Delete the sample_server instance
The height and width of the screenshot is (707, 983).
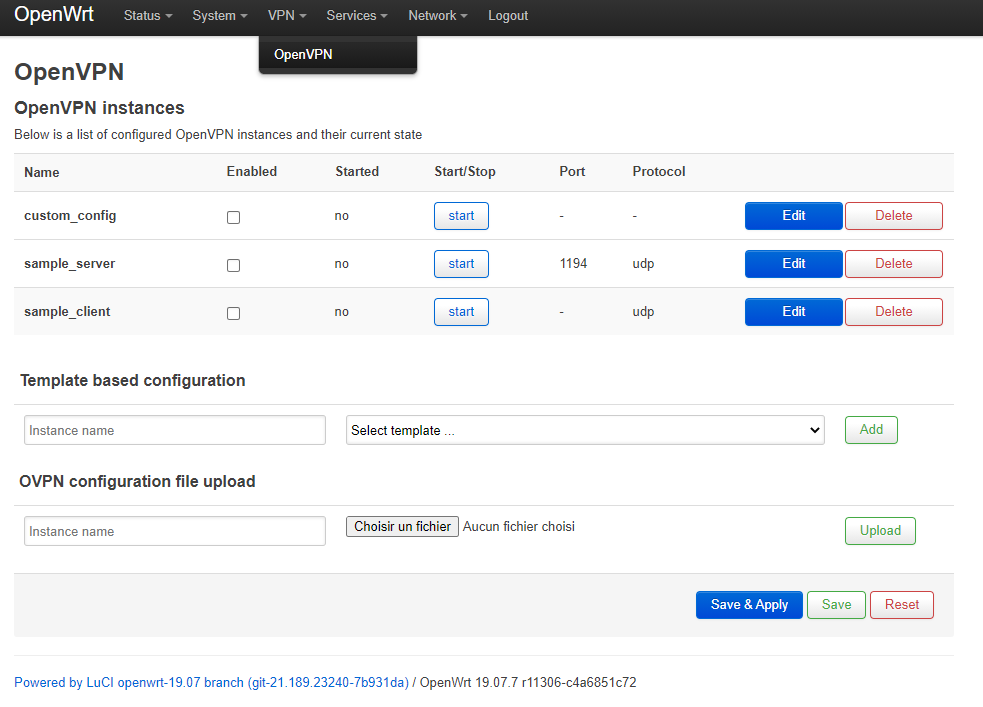893,264
